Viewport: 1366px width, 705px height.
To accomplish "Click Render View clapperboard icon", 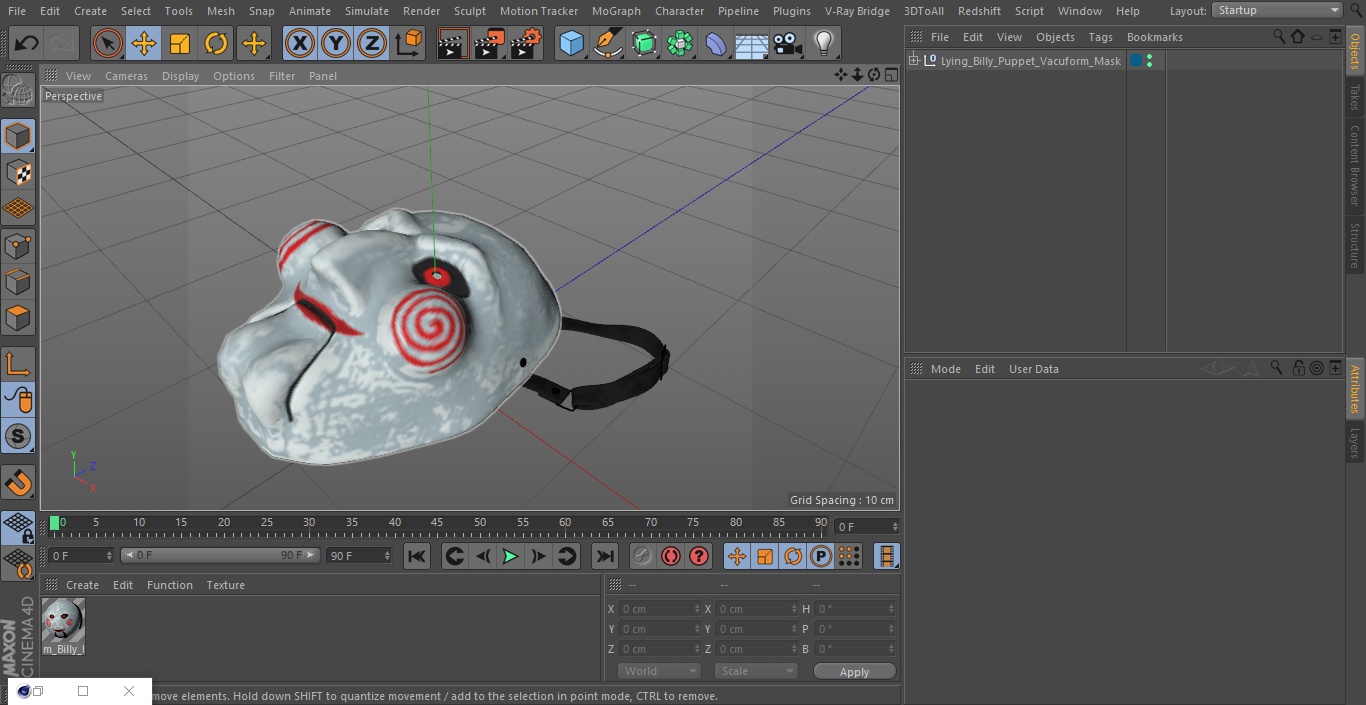I will click(453, 43).
